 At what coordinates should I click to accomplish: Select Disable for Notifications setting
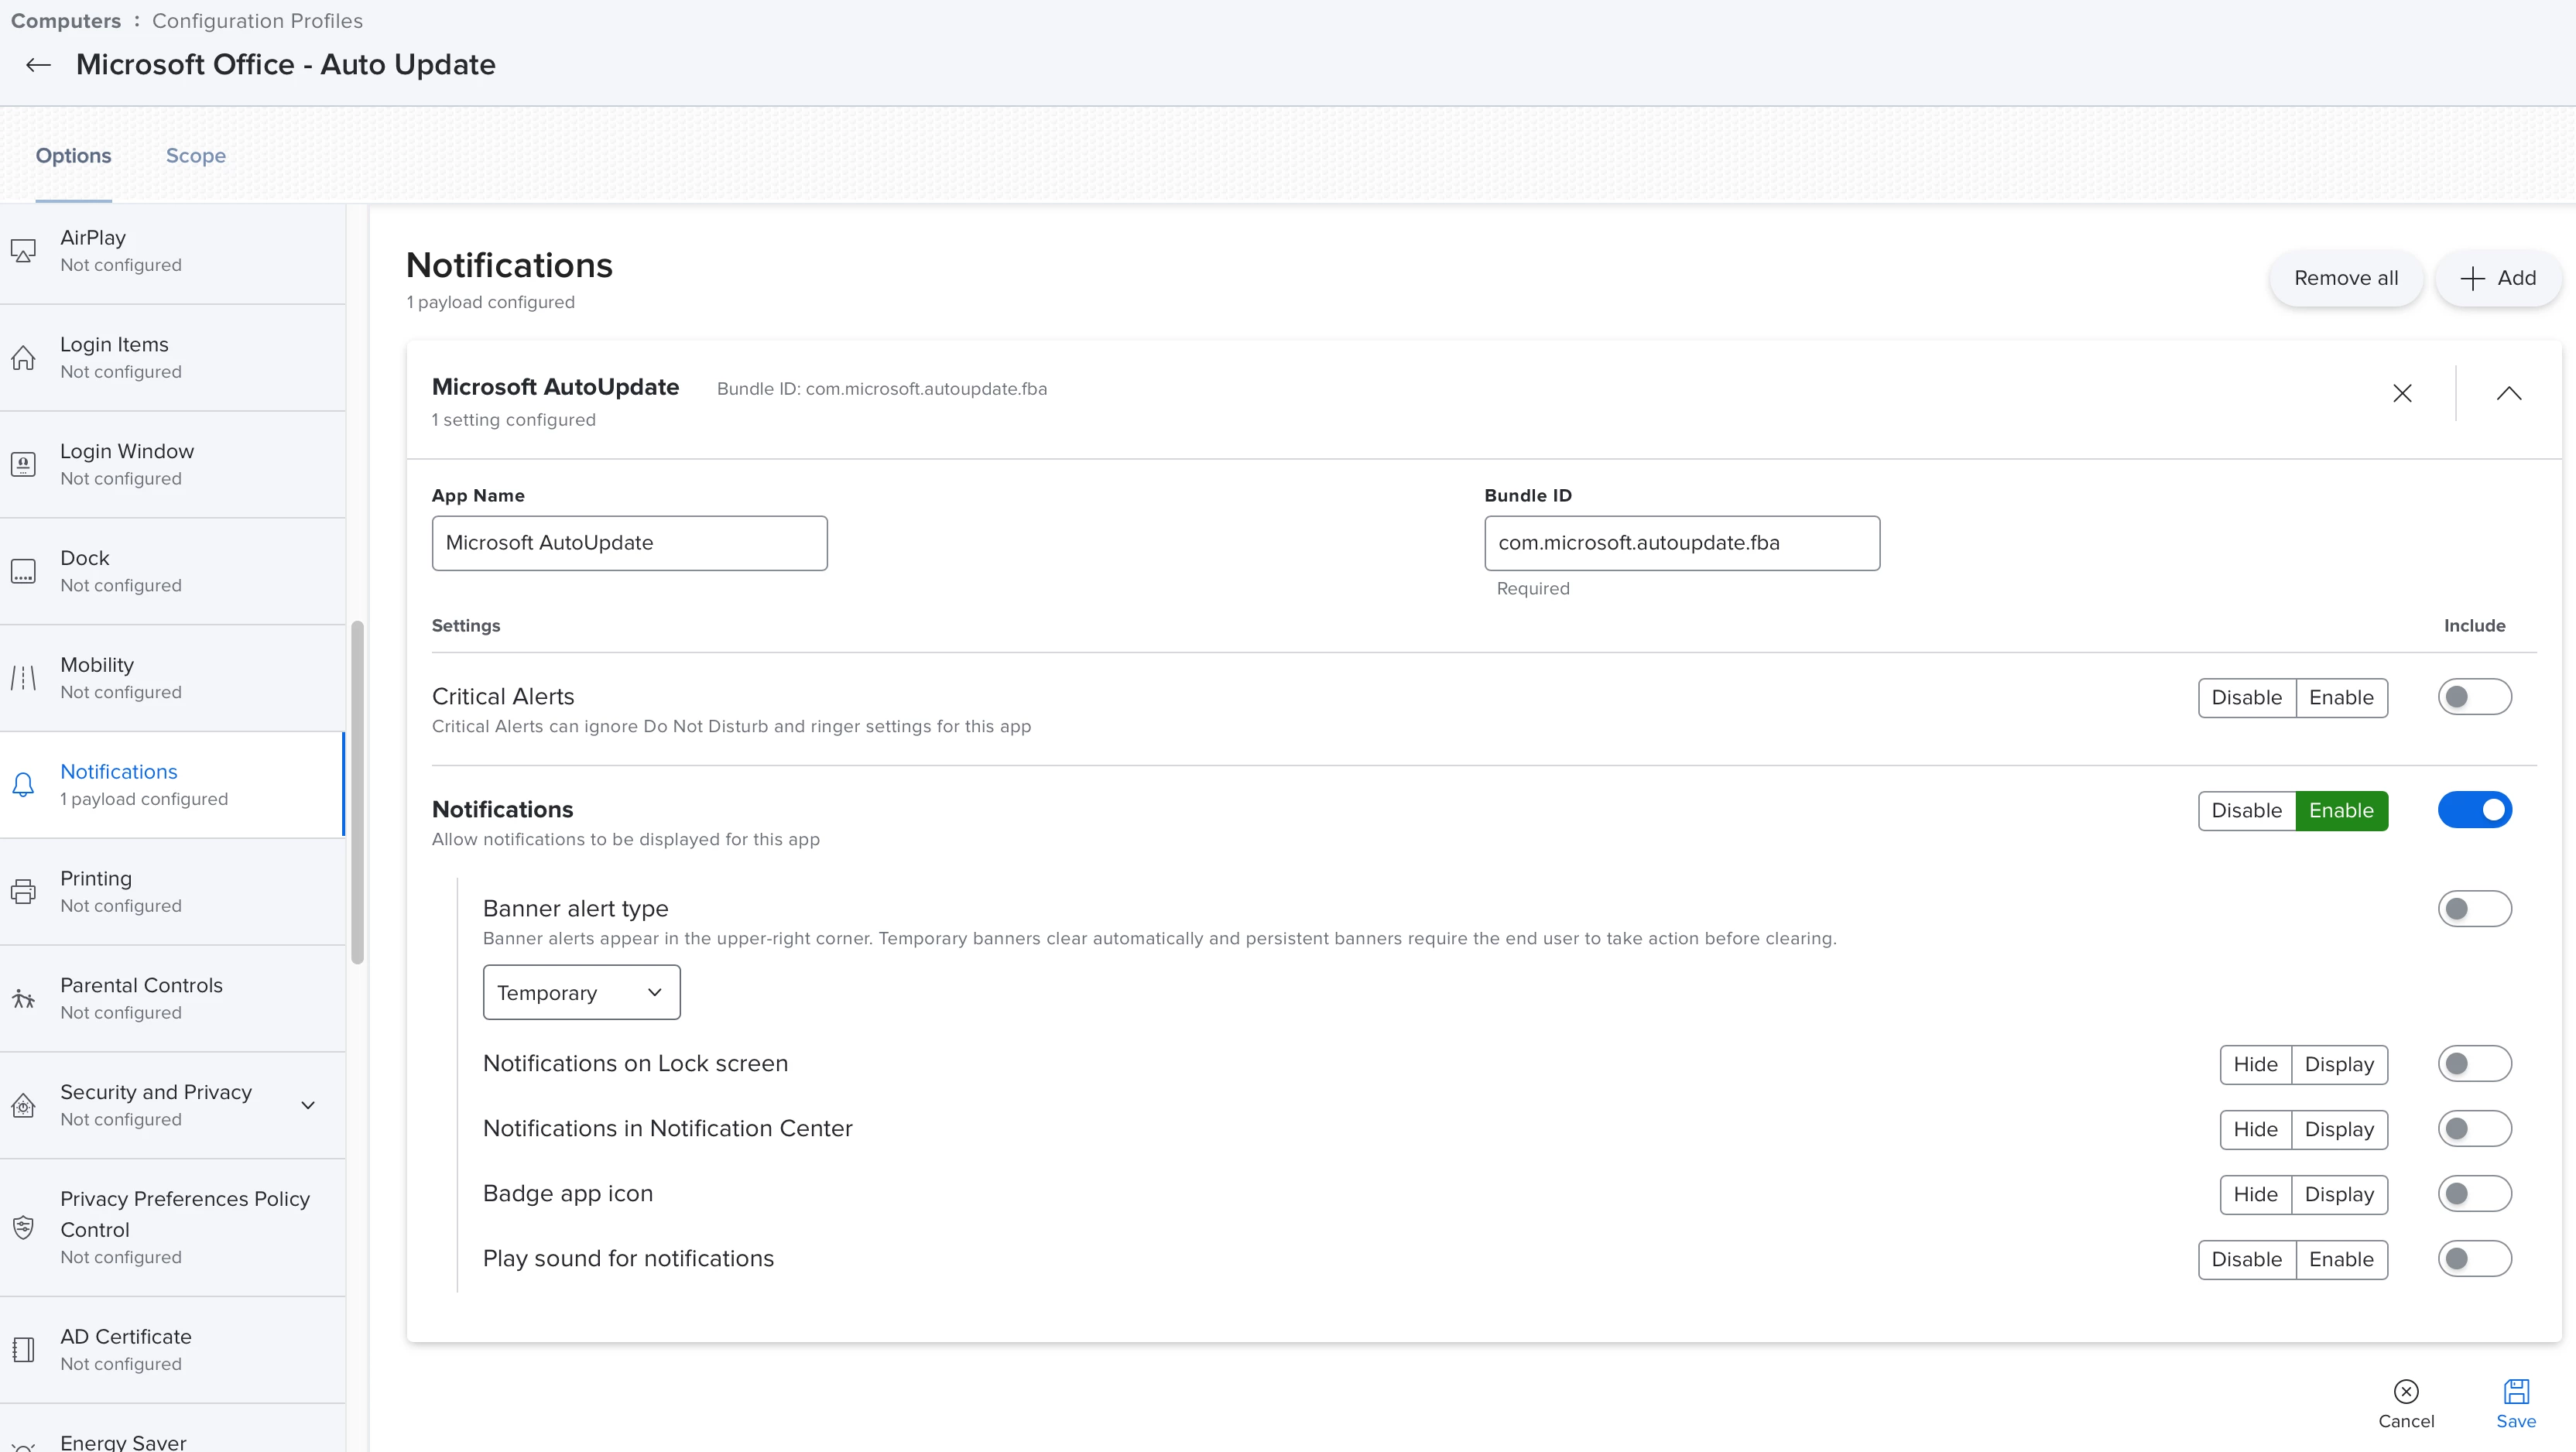2246,811
